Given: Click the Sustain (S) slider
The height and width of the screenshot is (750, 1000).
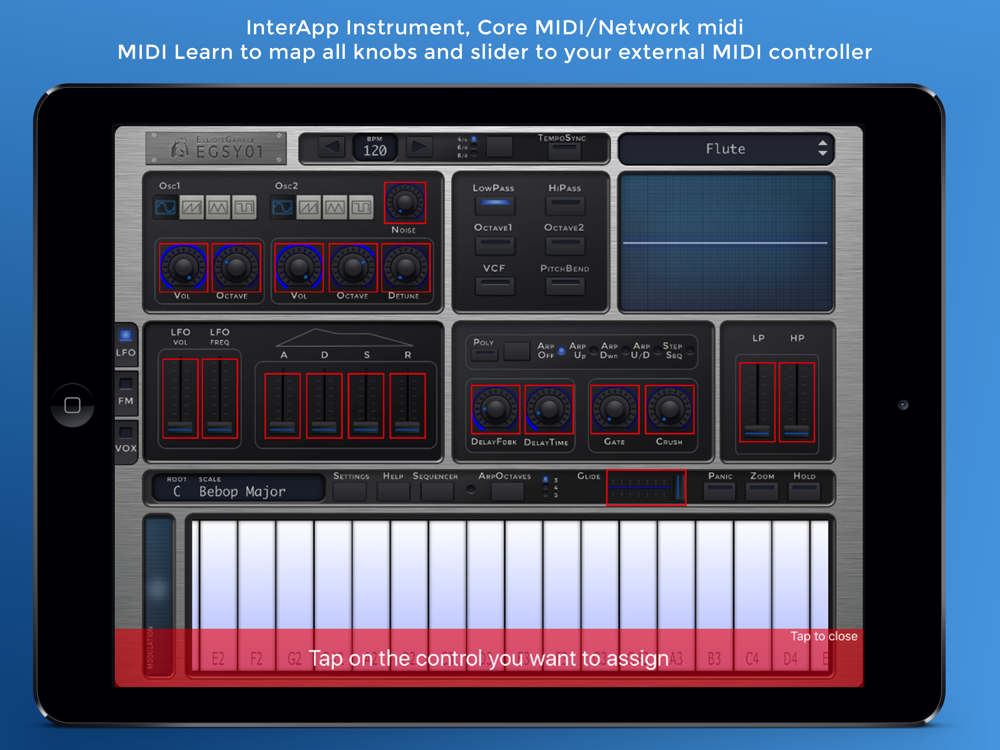Looking at the screenshot, I should pos(366,406).
